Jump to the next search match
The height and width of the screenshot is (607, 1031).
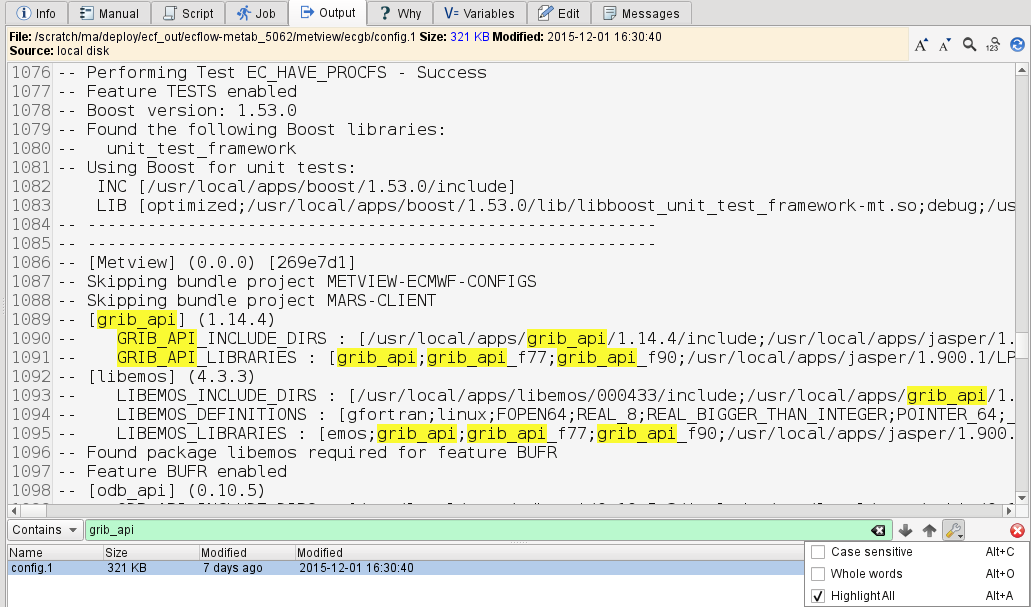click(x=906, y=531)
